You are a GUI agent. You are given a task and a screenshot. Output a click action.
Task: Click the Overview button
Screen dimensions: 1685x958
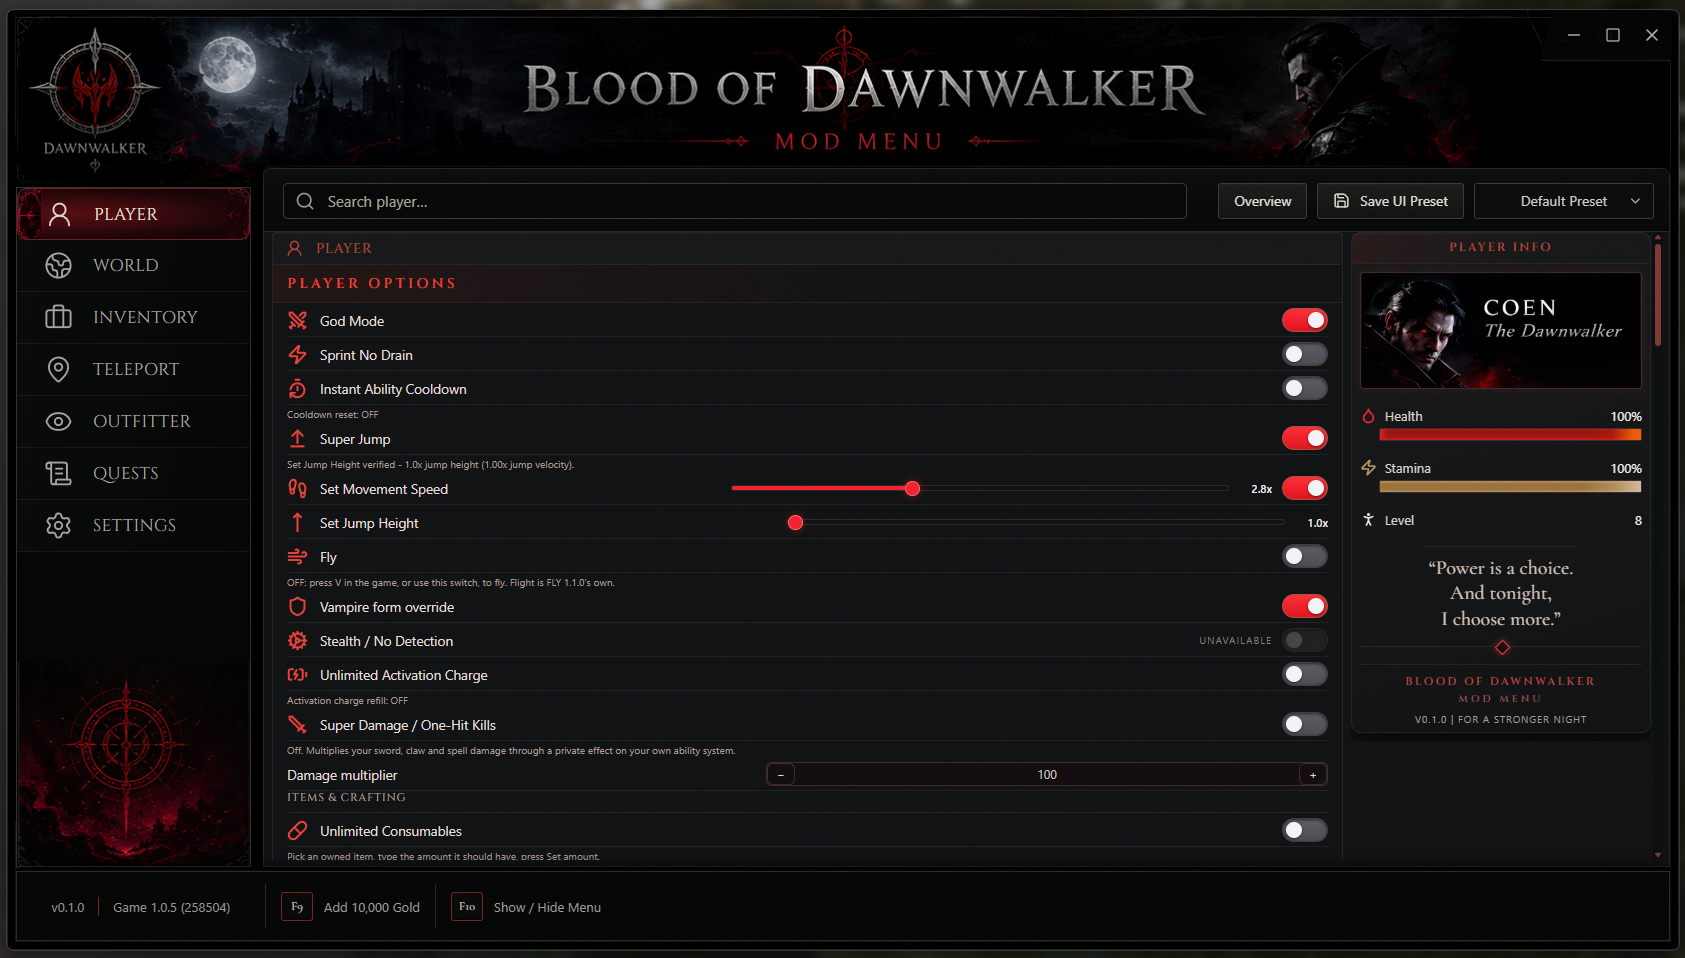(1262, 201)
